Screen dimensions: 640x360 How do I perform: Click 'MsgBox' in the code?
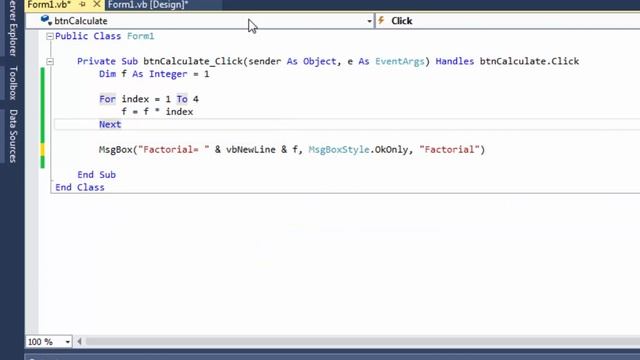click(116, 150)
